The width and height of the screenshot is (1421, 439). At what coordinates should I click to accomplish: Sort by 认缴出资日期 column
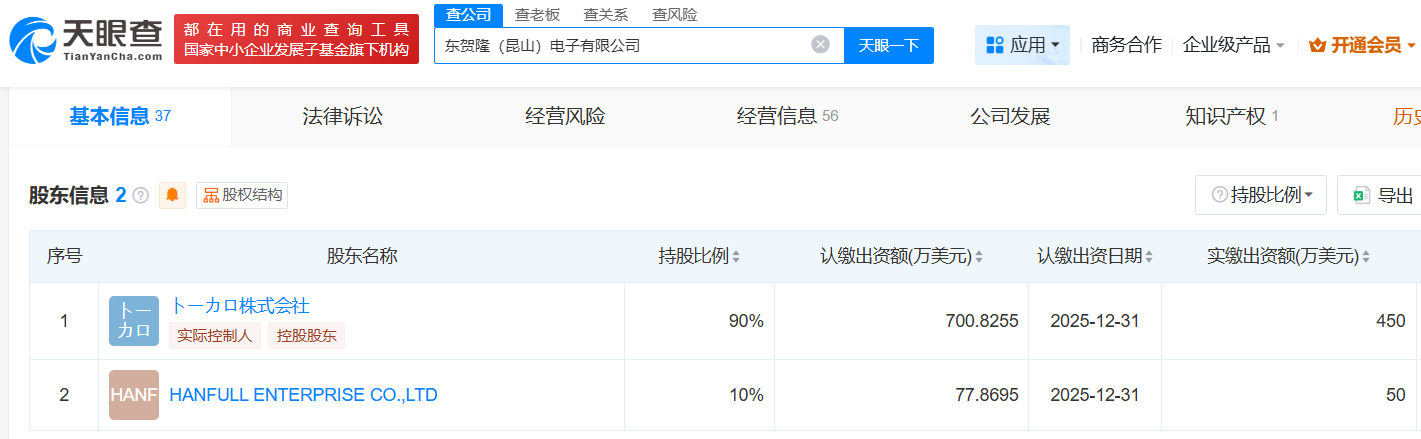pyautogui.click(x=1149, y=257)
